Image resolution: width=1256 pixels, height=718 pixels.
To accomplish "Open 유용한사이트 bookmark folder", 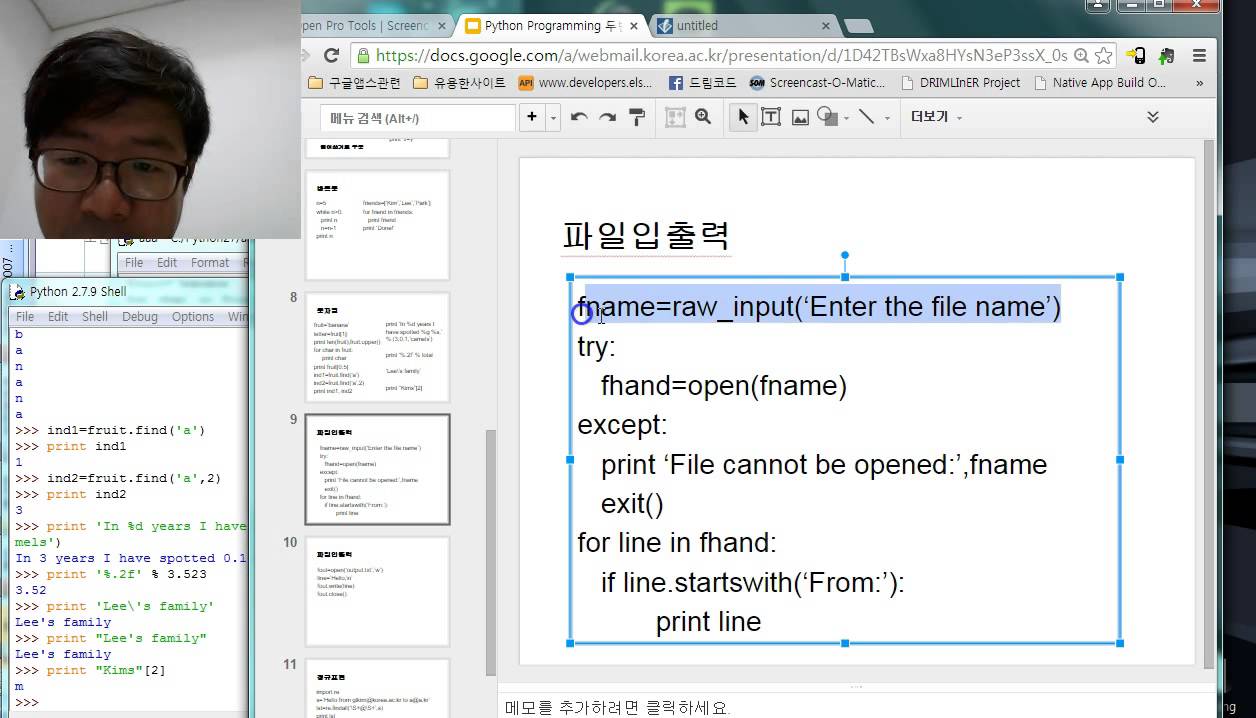I will pyautogui.click(x=460, y=83).
